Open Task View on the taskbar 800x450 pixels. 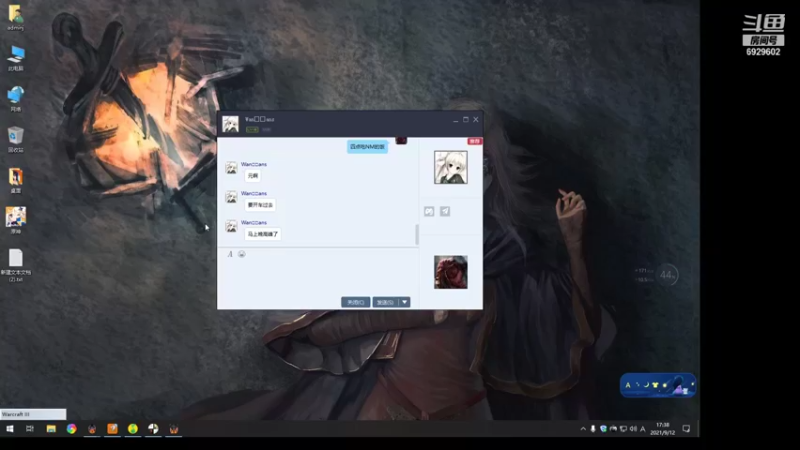[30, 429]
